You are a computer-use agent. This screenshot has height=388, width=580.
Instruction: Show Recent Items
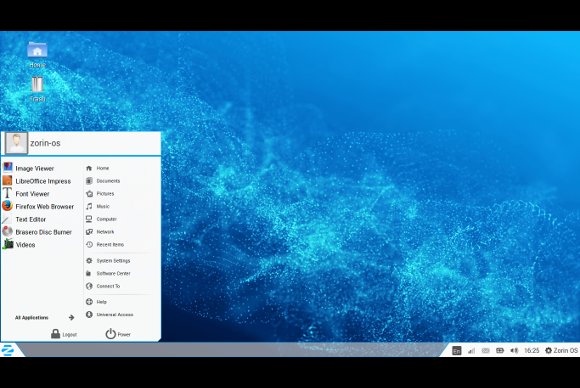point(105,244)
